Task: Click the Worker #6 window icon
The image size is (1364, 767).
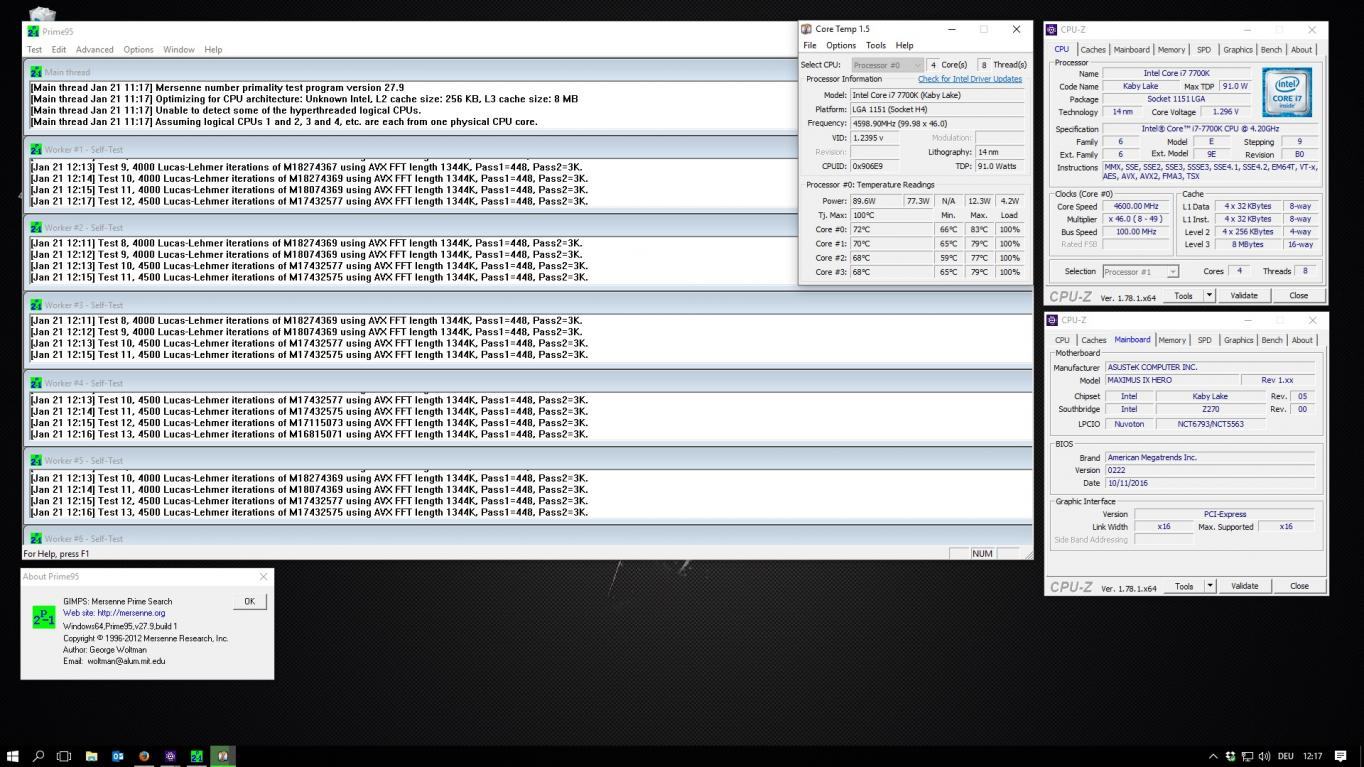Action: pos(36,538)
